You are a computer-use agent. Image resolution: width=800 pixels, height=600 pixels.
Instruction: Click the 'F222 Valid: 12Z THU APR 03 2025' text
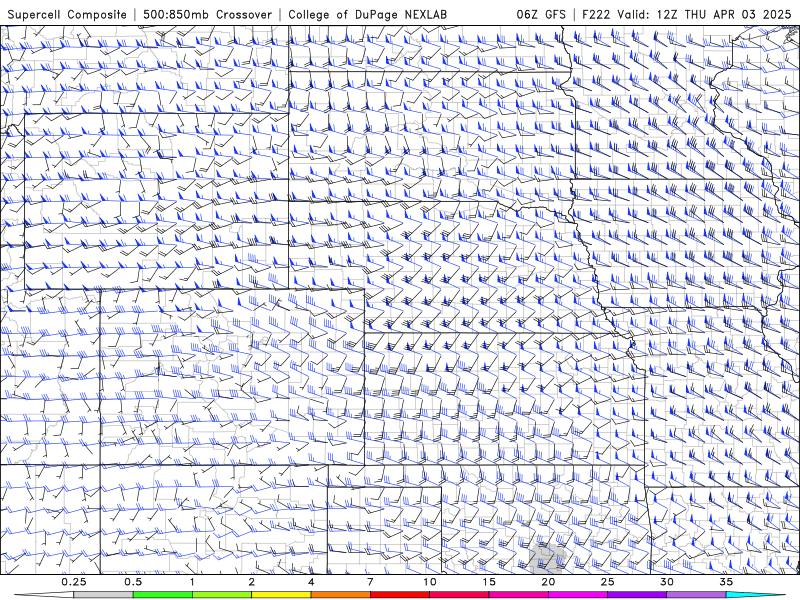[x=687, y=14]
